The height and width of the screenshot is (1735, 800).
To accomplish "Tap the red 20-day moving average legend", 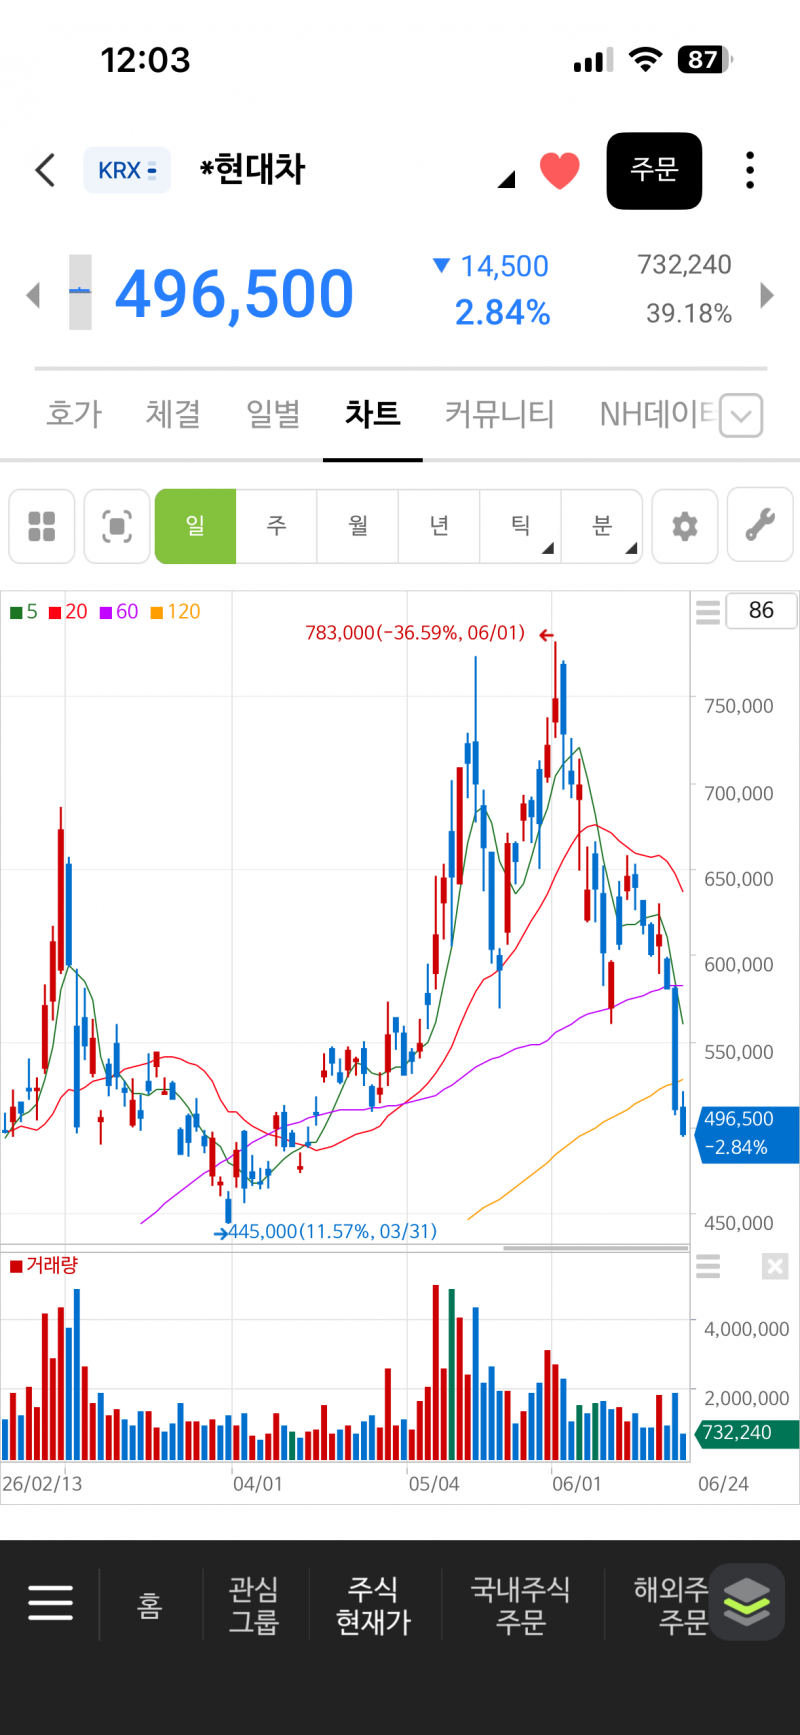I will tap(69, 612).
